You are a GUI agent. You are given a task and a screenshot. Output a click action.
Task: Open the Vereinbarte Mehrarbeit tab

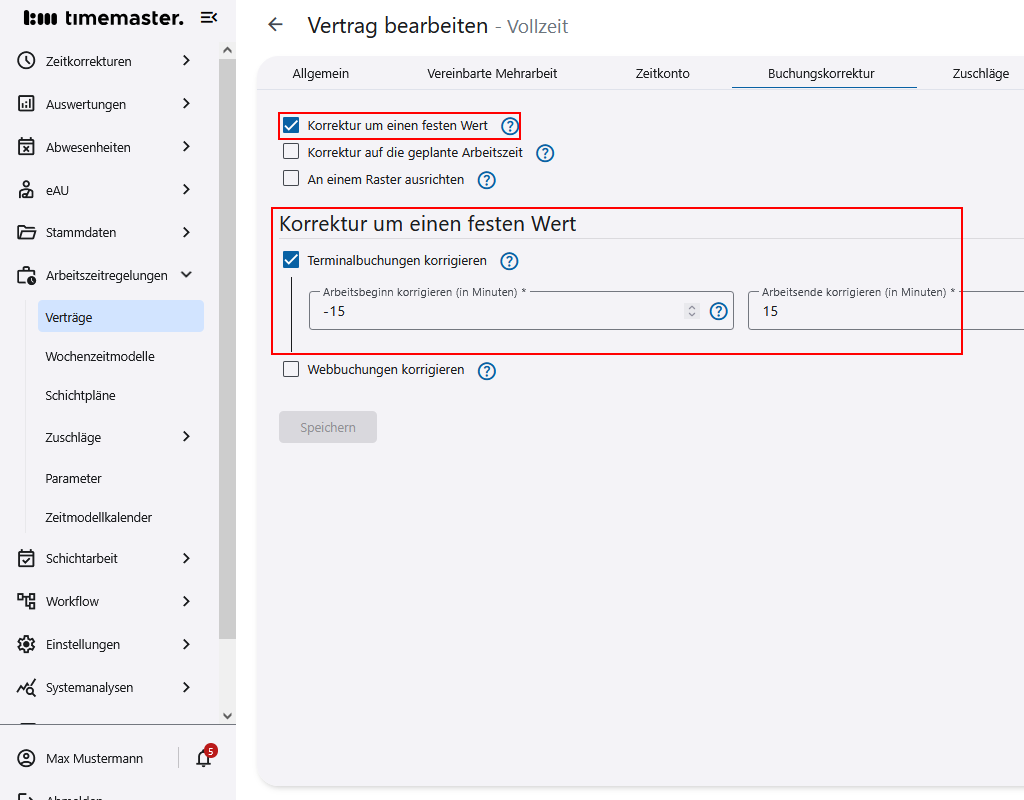pos(492,73)
